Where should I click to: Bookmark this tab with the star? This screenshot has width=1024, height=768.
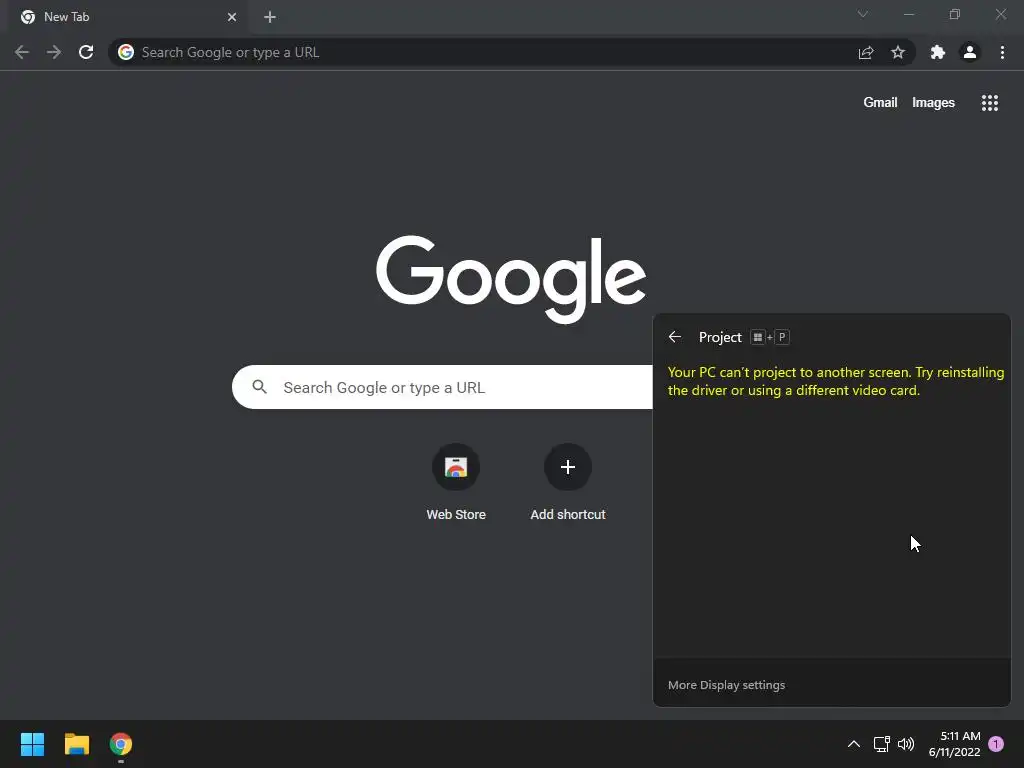[898, 52]
